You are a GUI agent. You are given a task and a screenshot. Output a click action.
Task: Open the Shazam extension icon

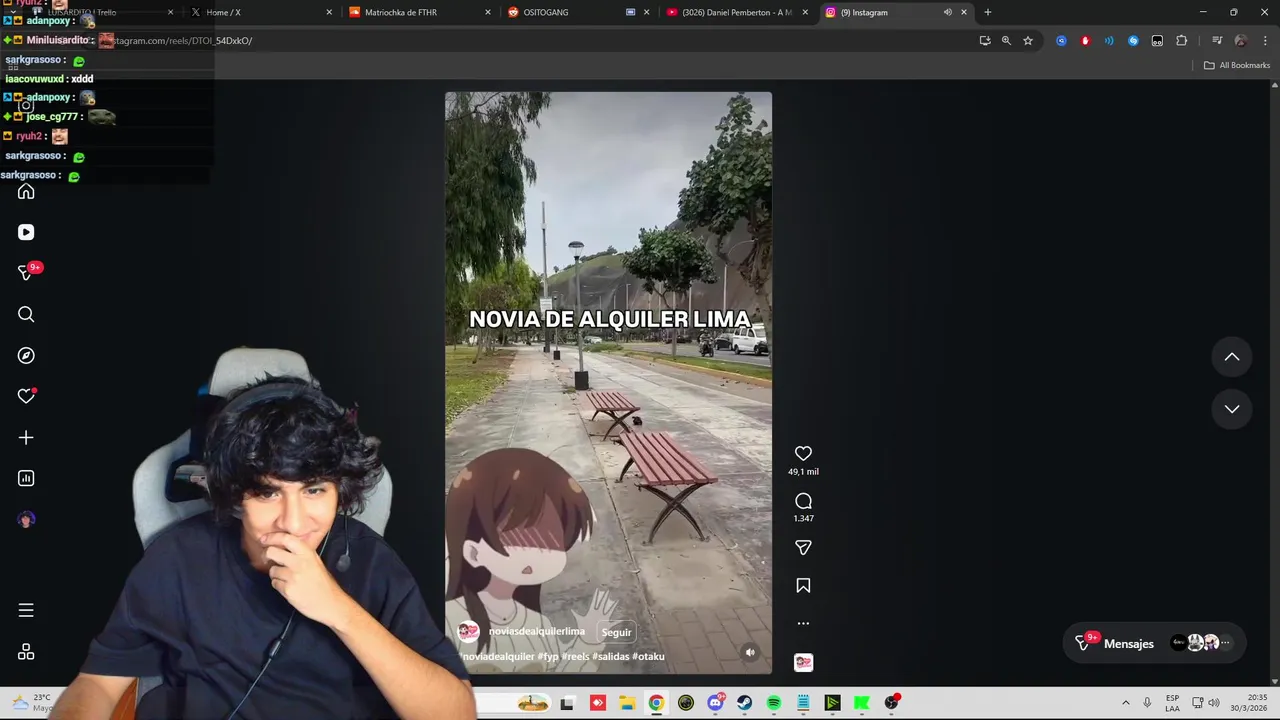(1133, 41)
